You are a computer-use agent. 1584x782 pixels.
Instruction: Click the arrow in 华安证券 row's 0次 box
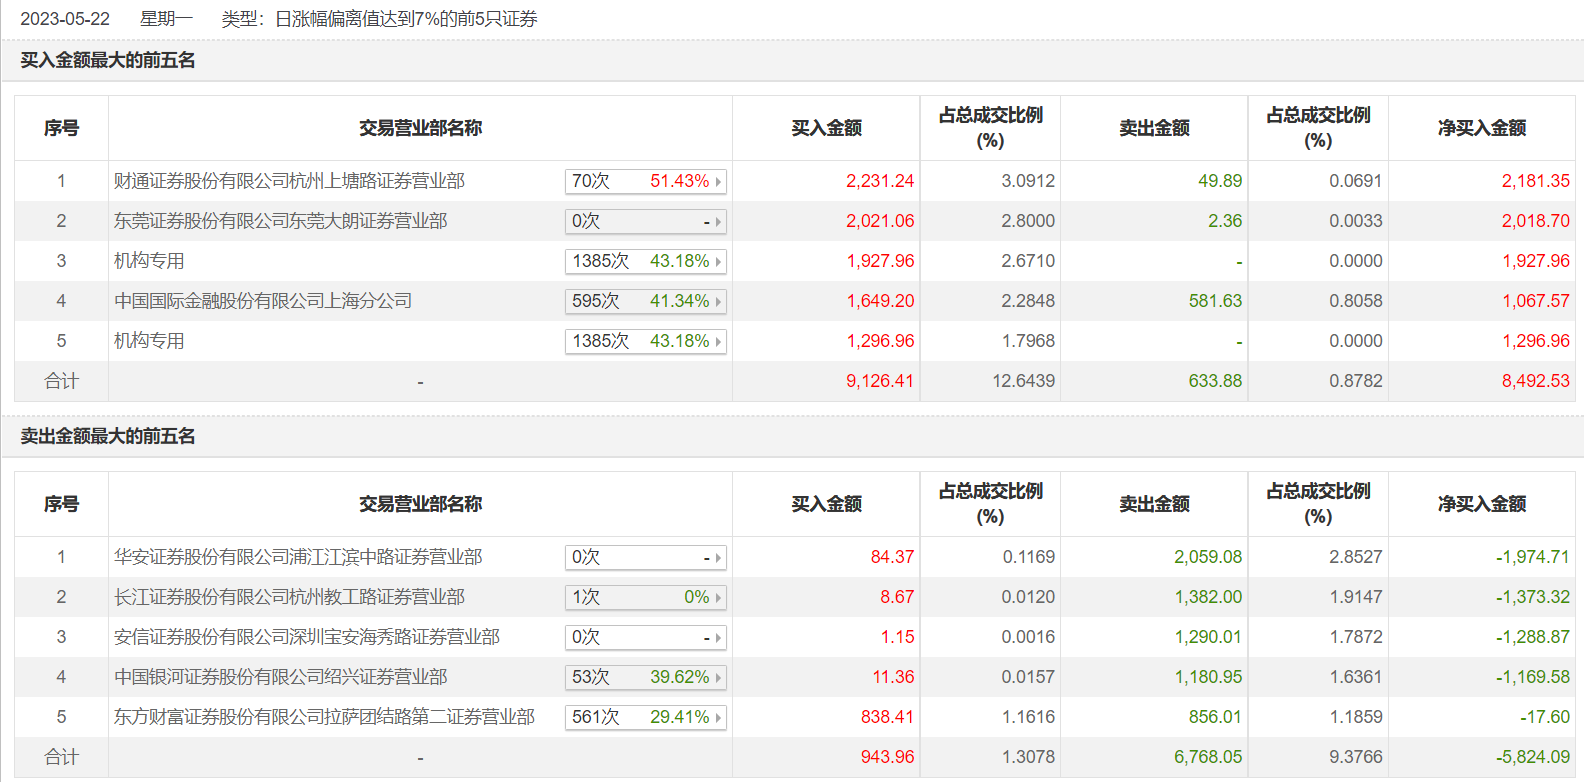[718, 558]
